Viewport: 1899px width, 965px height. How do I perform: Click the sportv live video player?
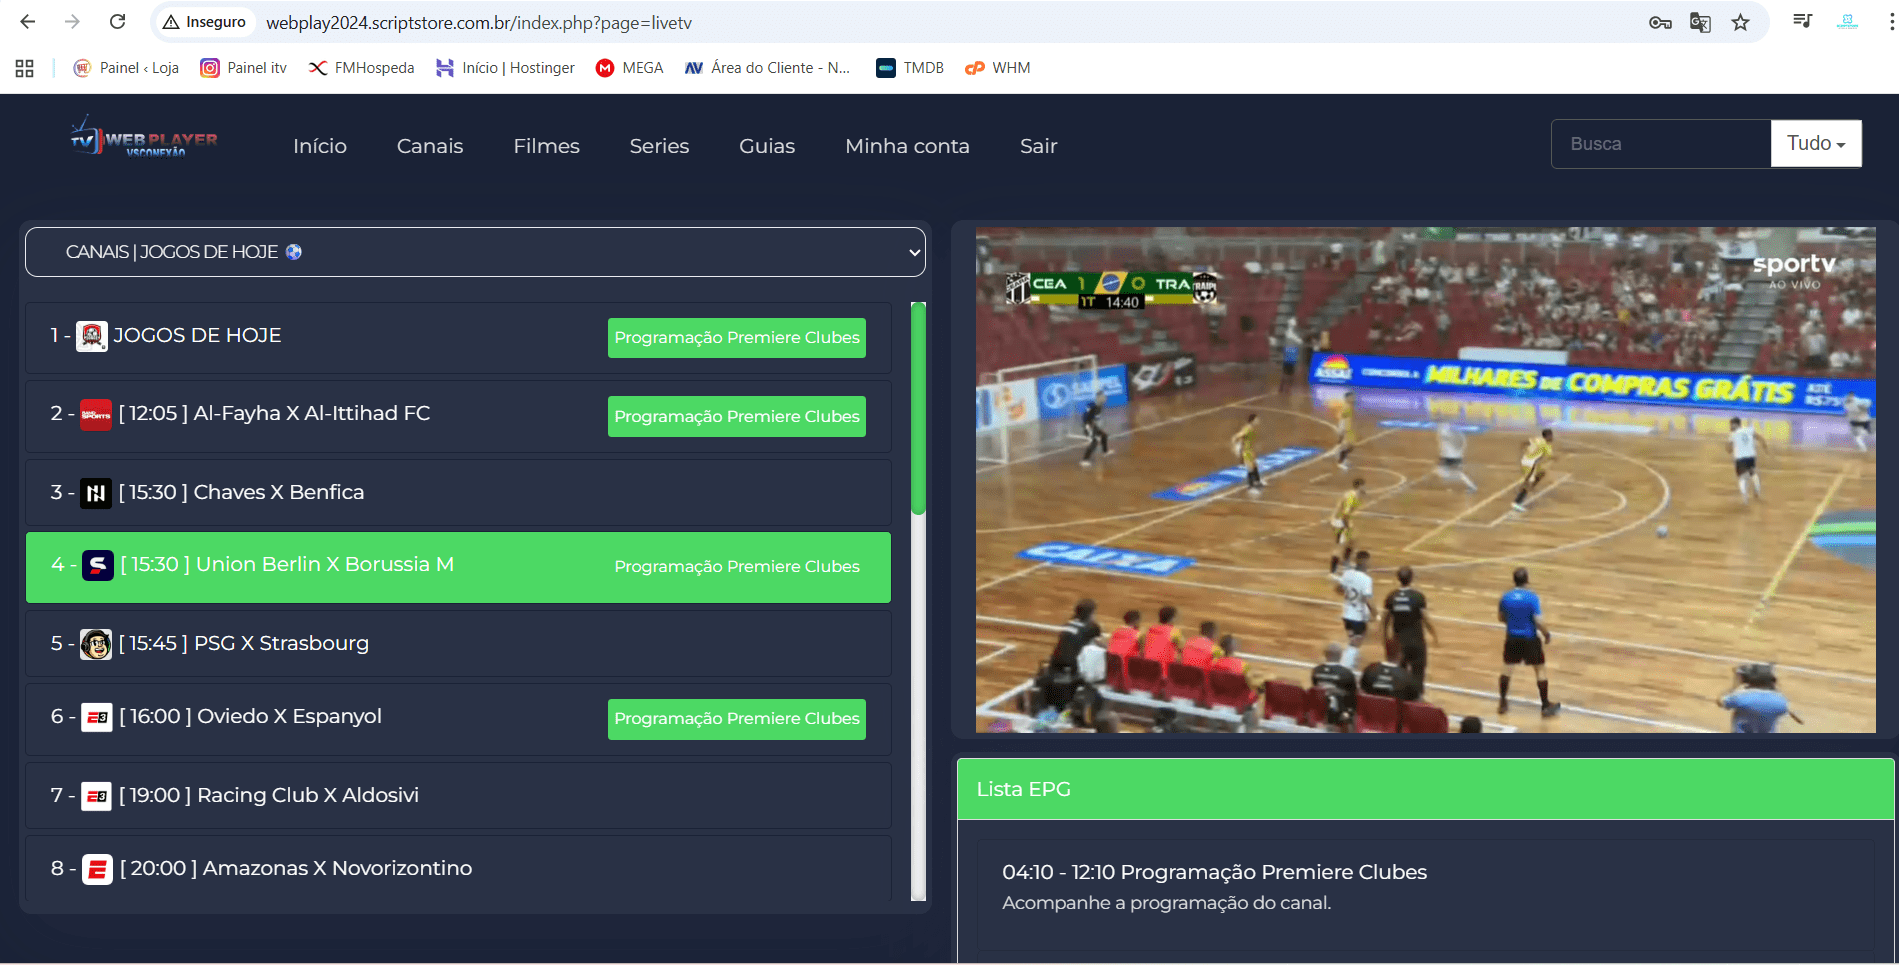pyautogui.click(x=1425, y=480)
